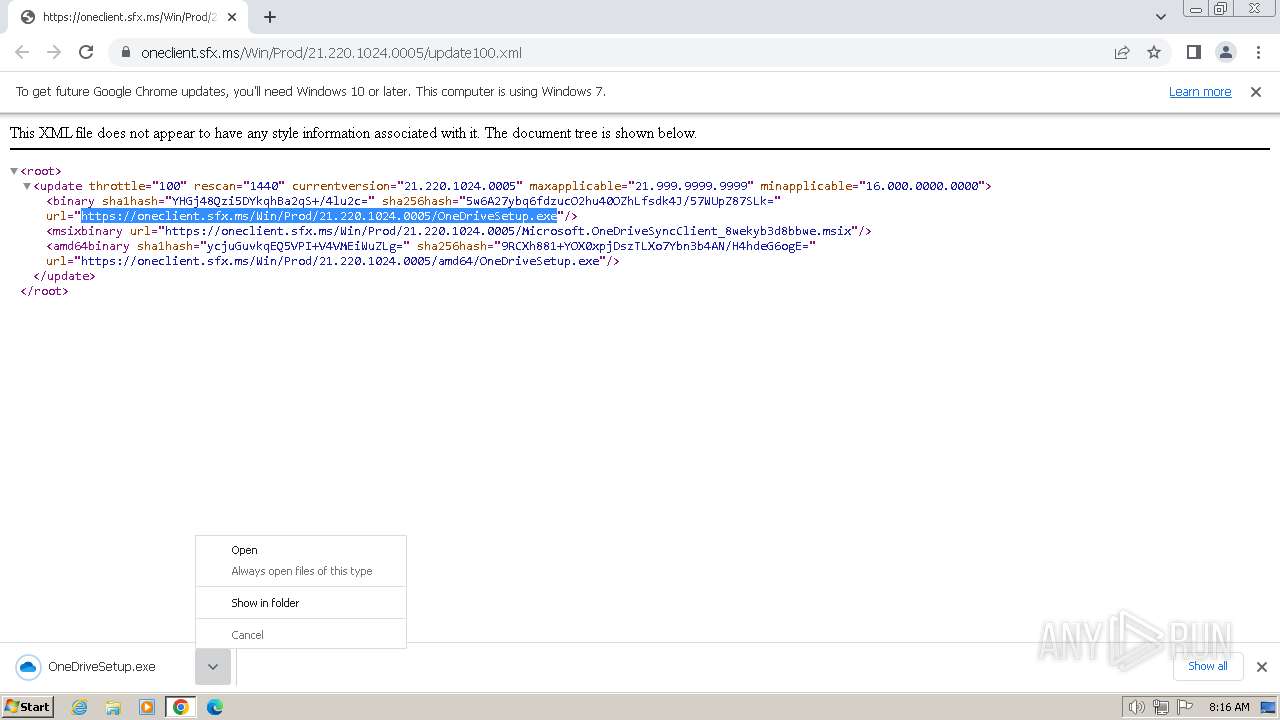Collapse the update XML node
The height and width of the screenshot is (720, 1280).
coord(27,186)
